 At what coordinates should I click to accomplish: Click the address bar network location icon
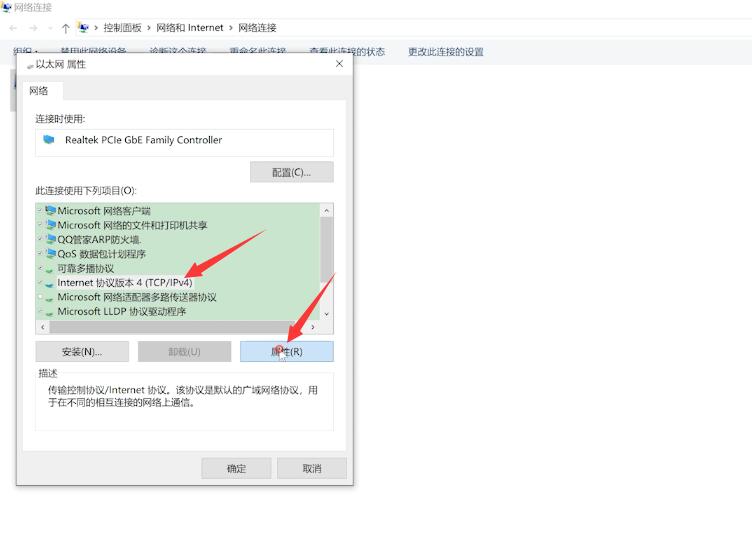(x=83, y=28)
